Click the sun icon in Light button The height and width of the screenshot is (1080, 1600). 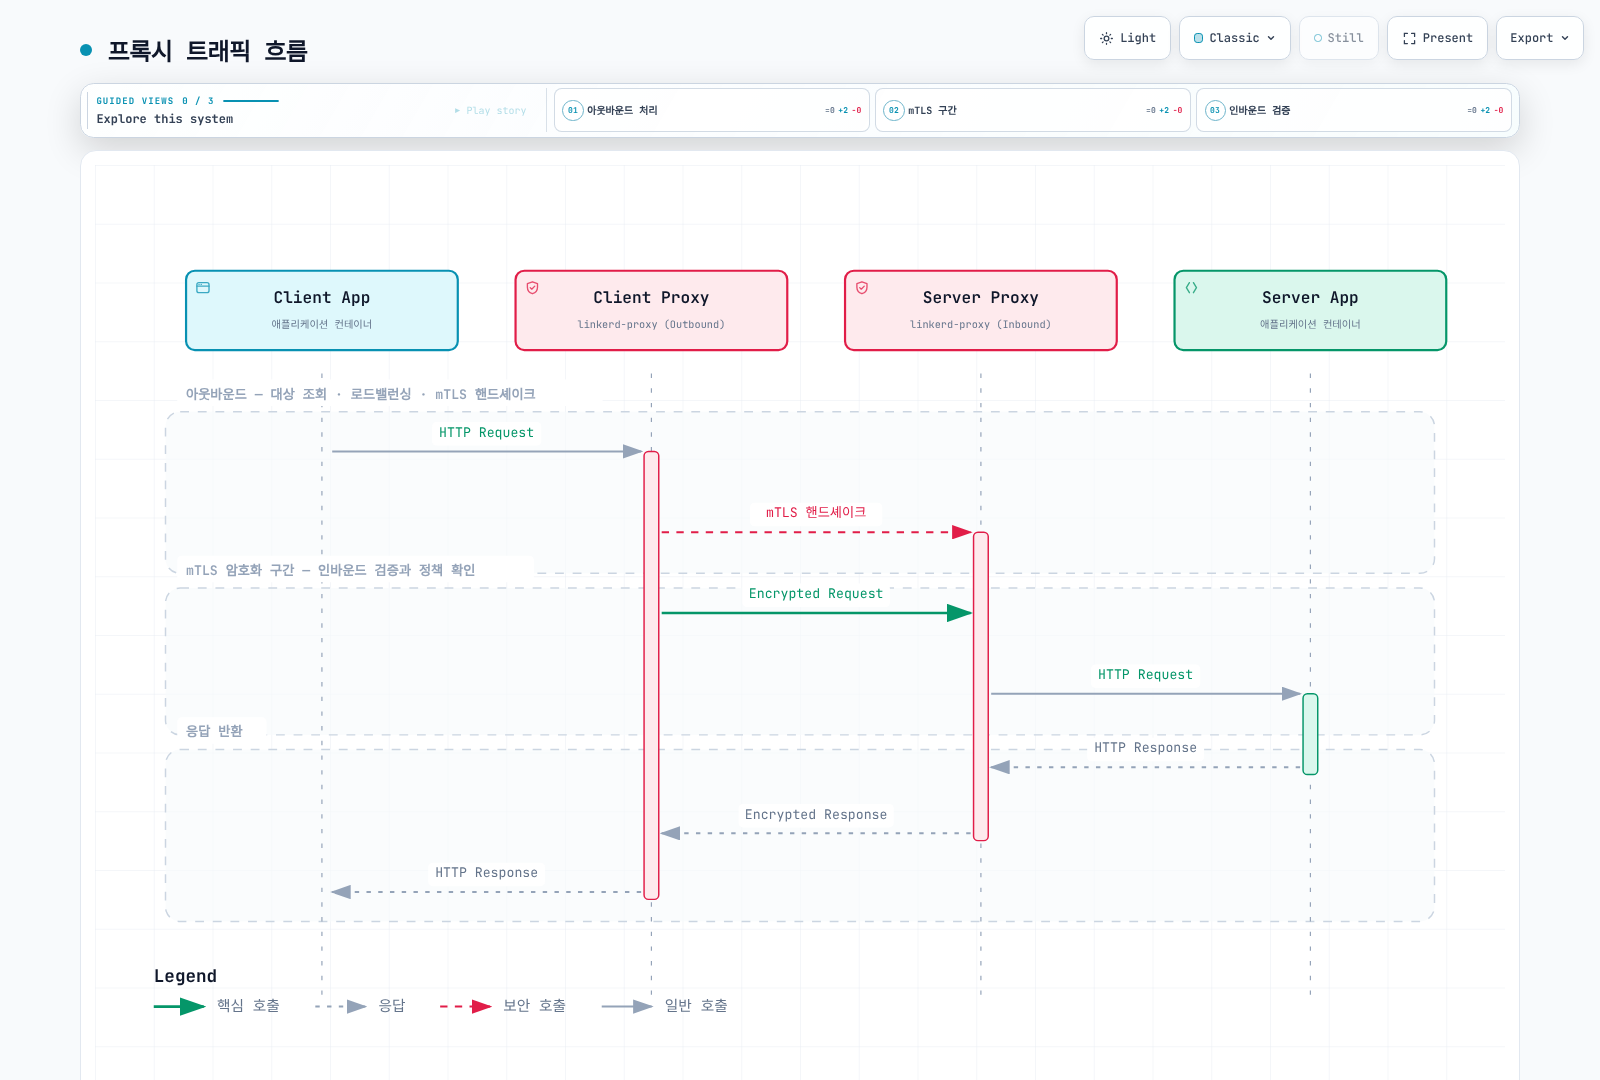(x=1106, y=38)
